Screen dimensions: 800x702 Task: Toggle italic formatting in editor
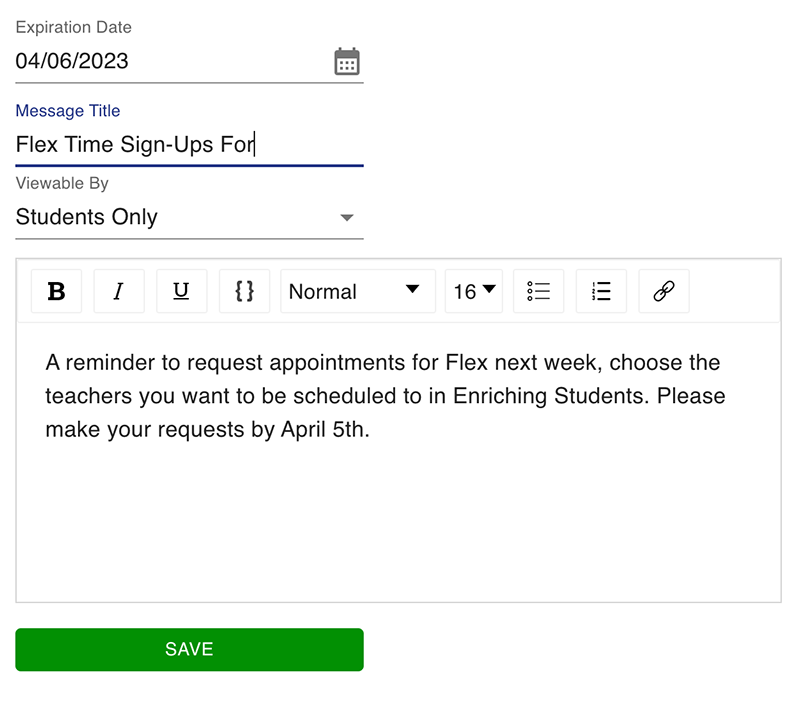point(119,291)
